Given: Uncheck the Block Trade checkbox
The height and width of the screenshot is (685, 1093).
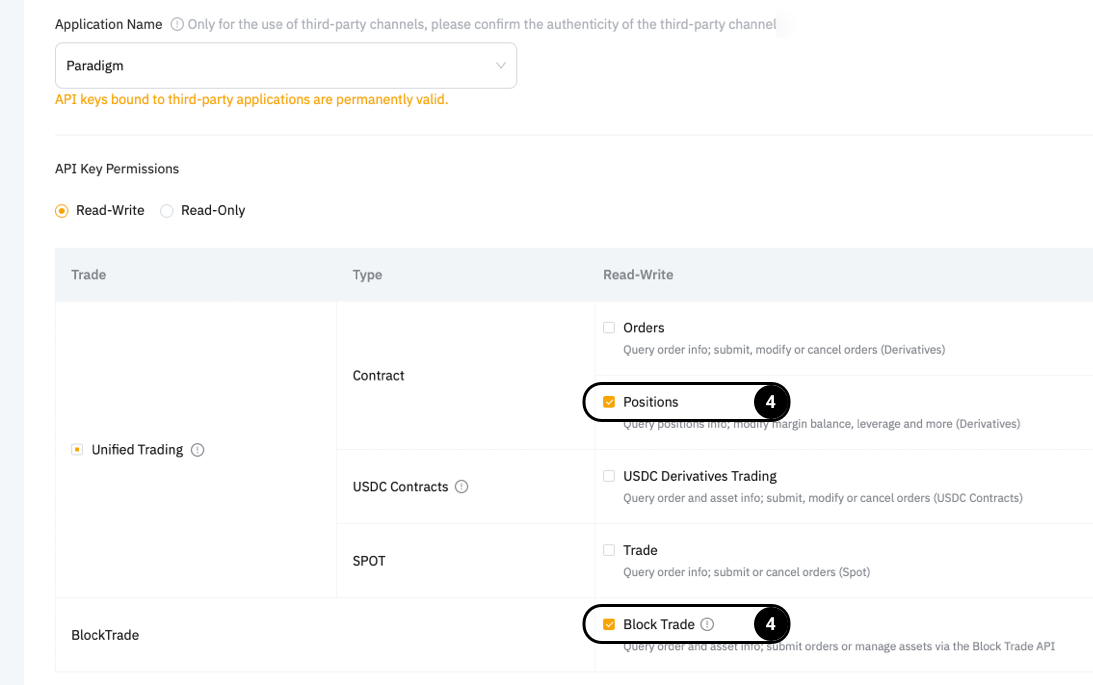Looking at the screenshot, I should click(609, 625).
